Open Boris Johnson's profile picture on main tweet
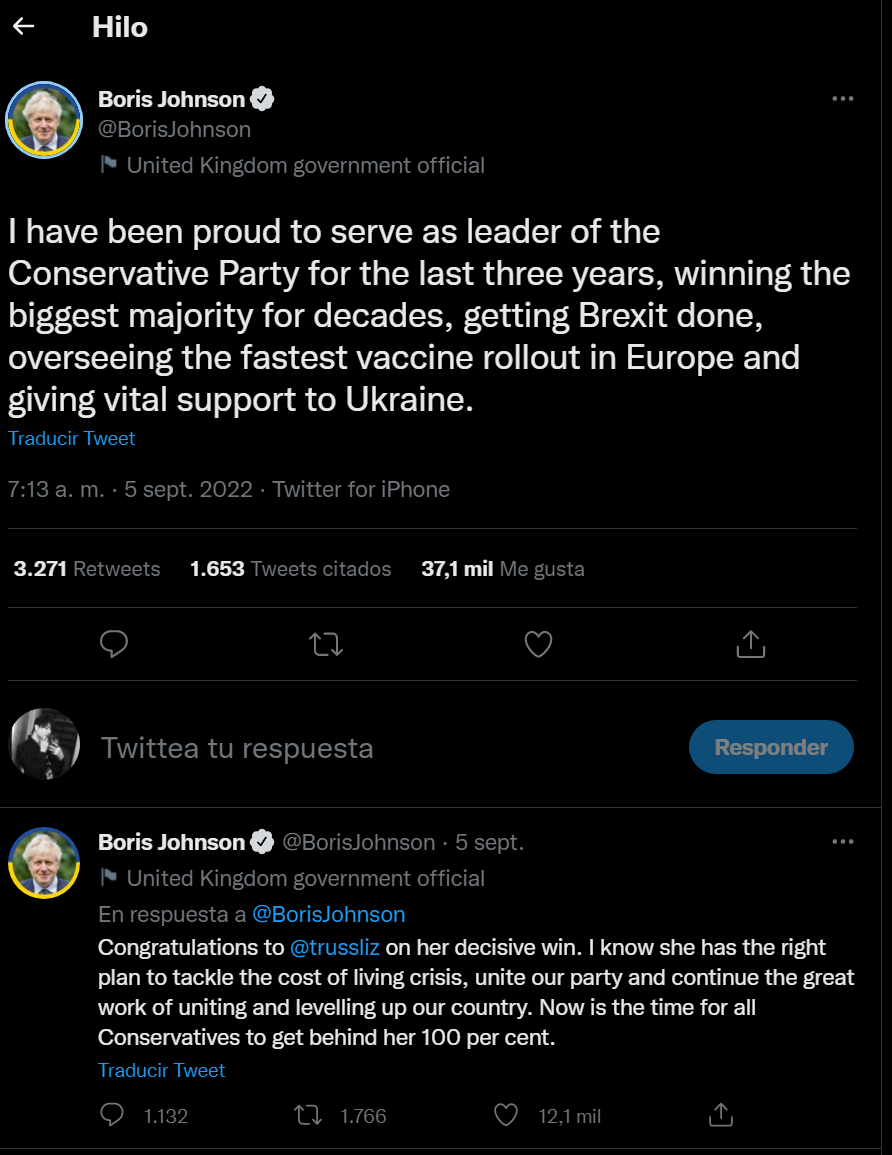Screen dimensions: 892x1155 [x=44, y=119]
